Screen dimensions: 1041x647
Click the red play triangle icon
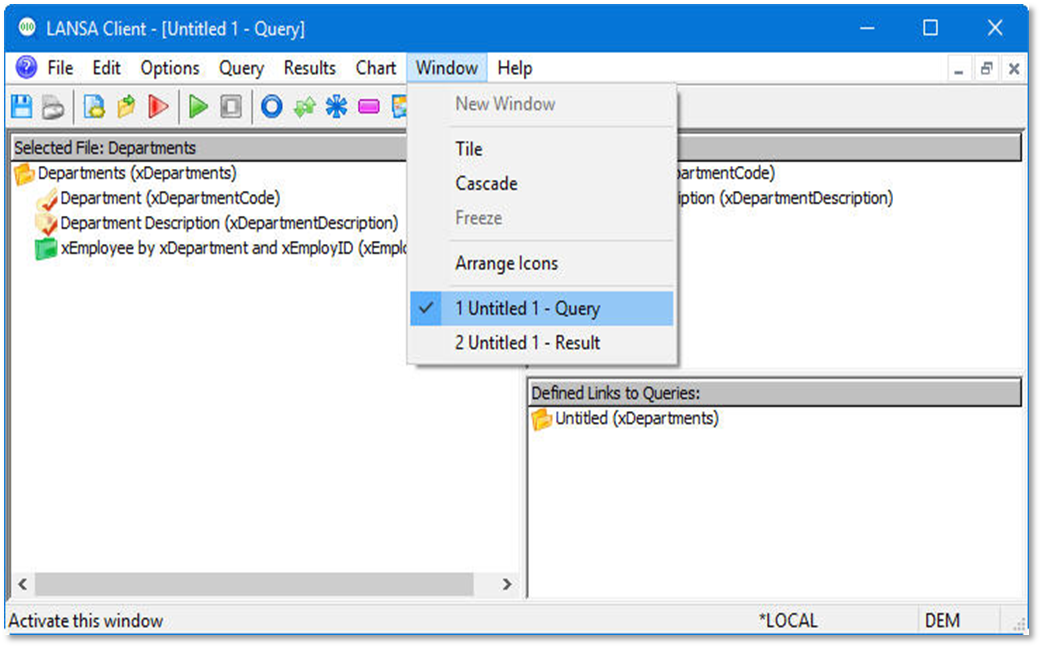pyautogui.click(x=158, y=107)
